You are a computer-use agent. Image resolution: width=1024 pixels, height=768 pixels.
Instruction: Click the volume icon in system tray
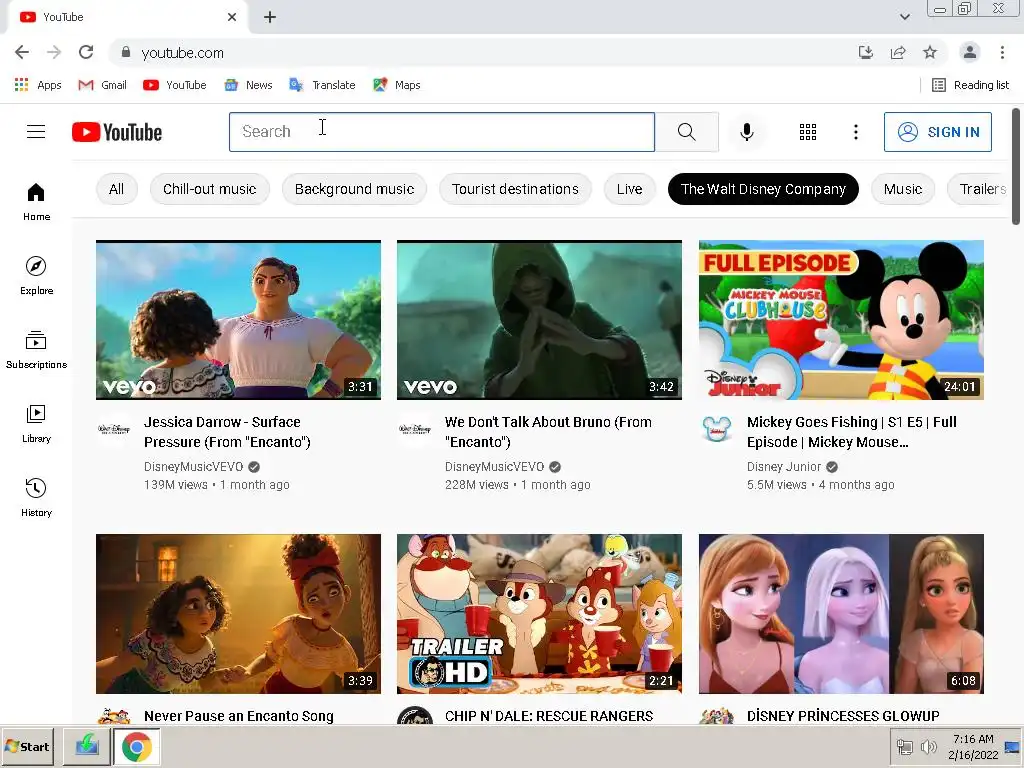coord(928,747)
